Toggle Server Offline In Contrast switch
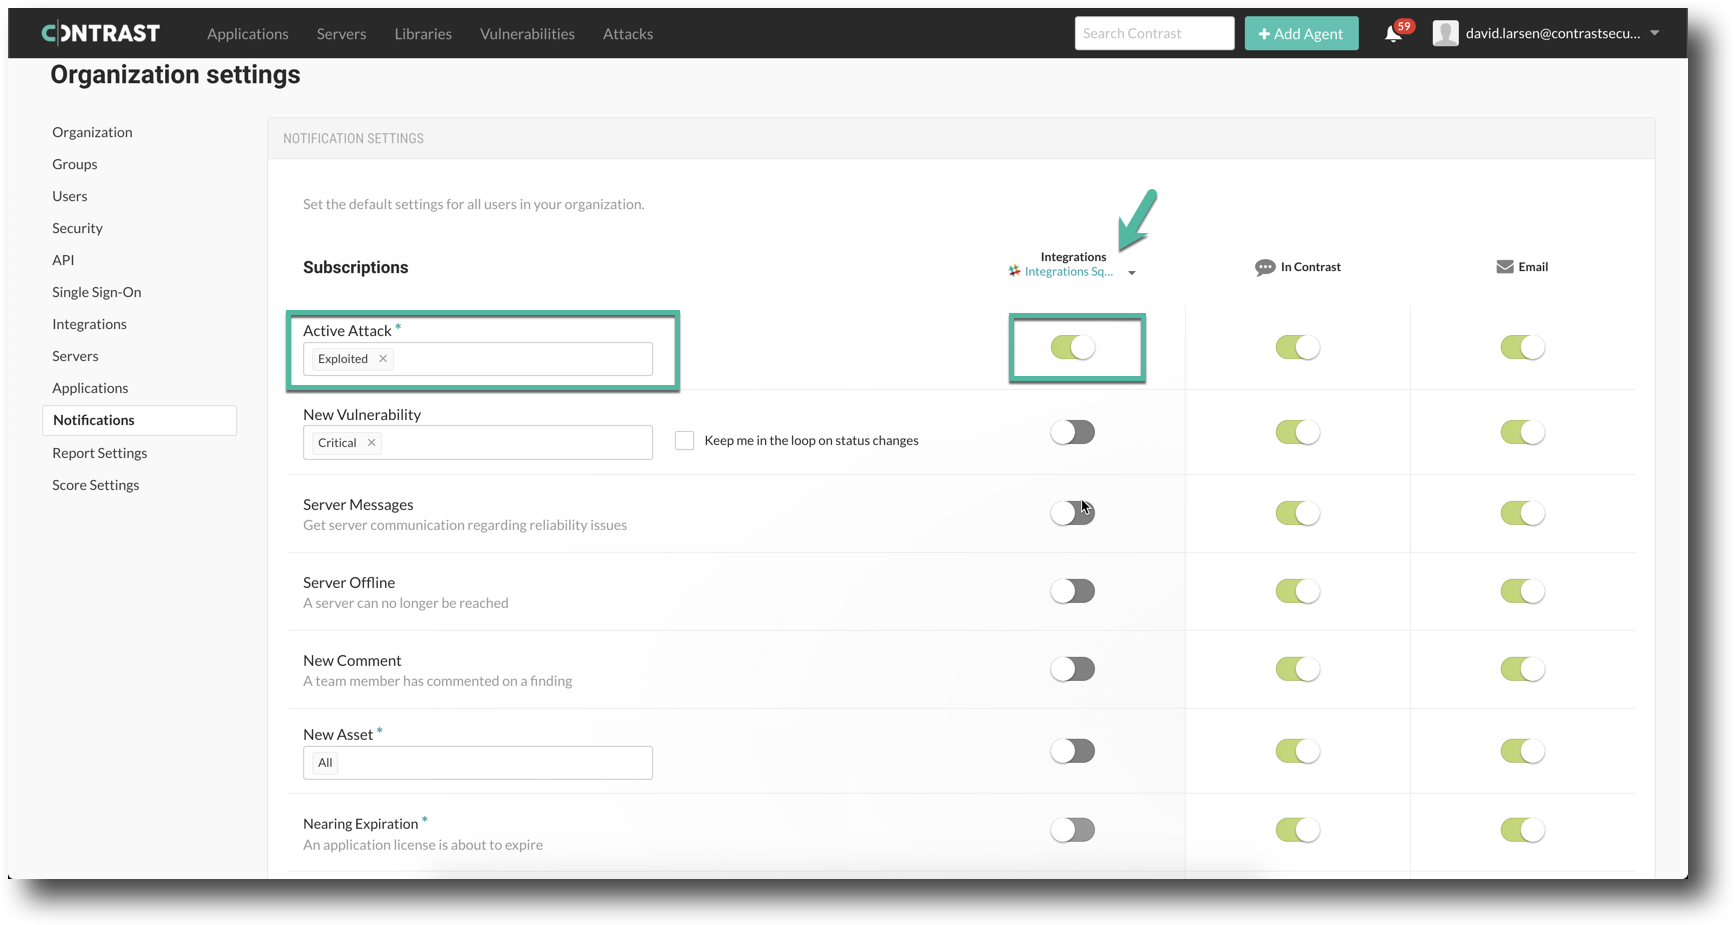Screen dimensions: 1734x925 tap(1298, 591)
